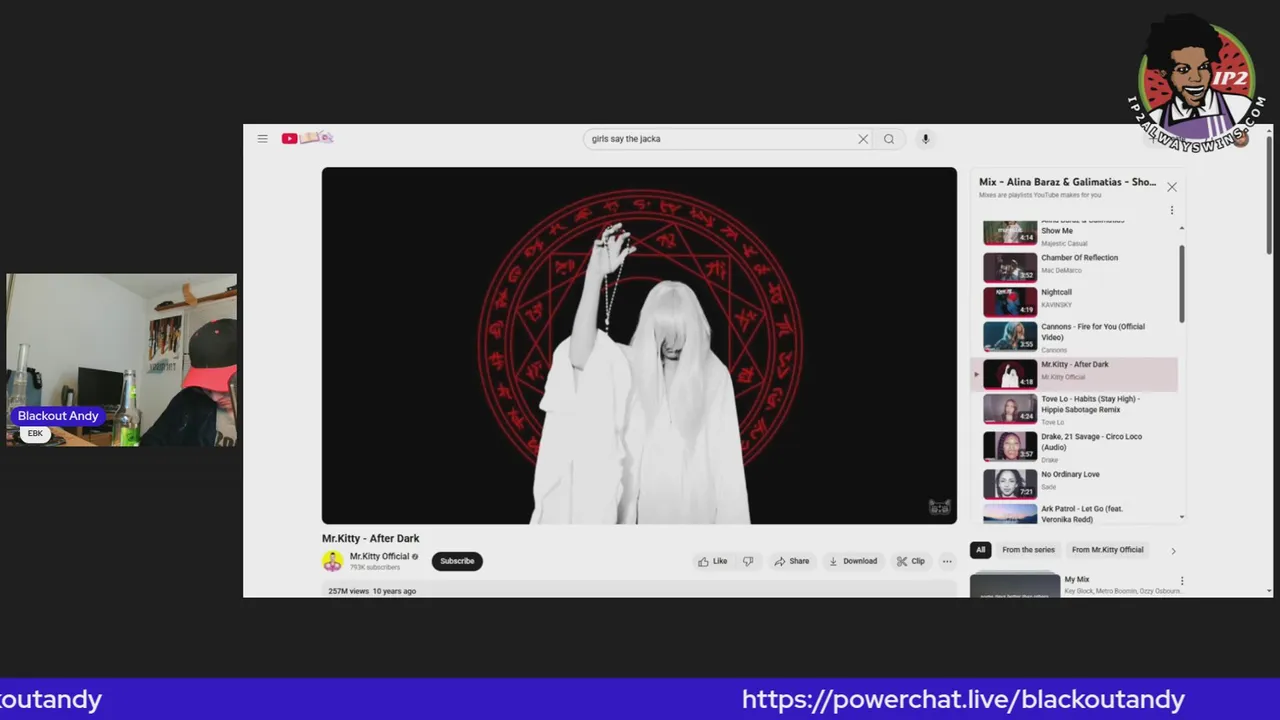Image resolution: width=1280 pixels, height=720 pixels.
Task: Select the From Mr.Kitty Official chip
Action: click(x=1107, y=550)
